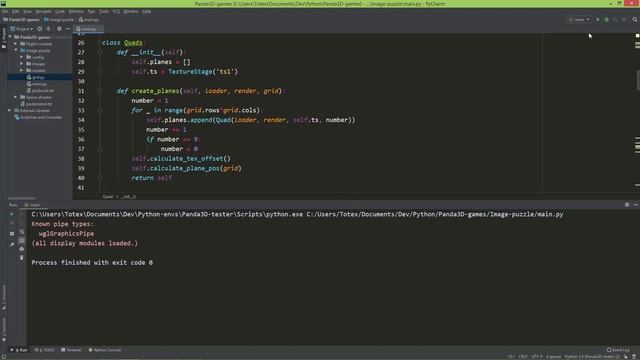Open the Terminal tool window tab
Viewport: 640px width, 360px height.
(71, 350)
